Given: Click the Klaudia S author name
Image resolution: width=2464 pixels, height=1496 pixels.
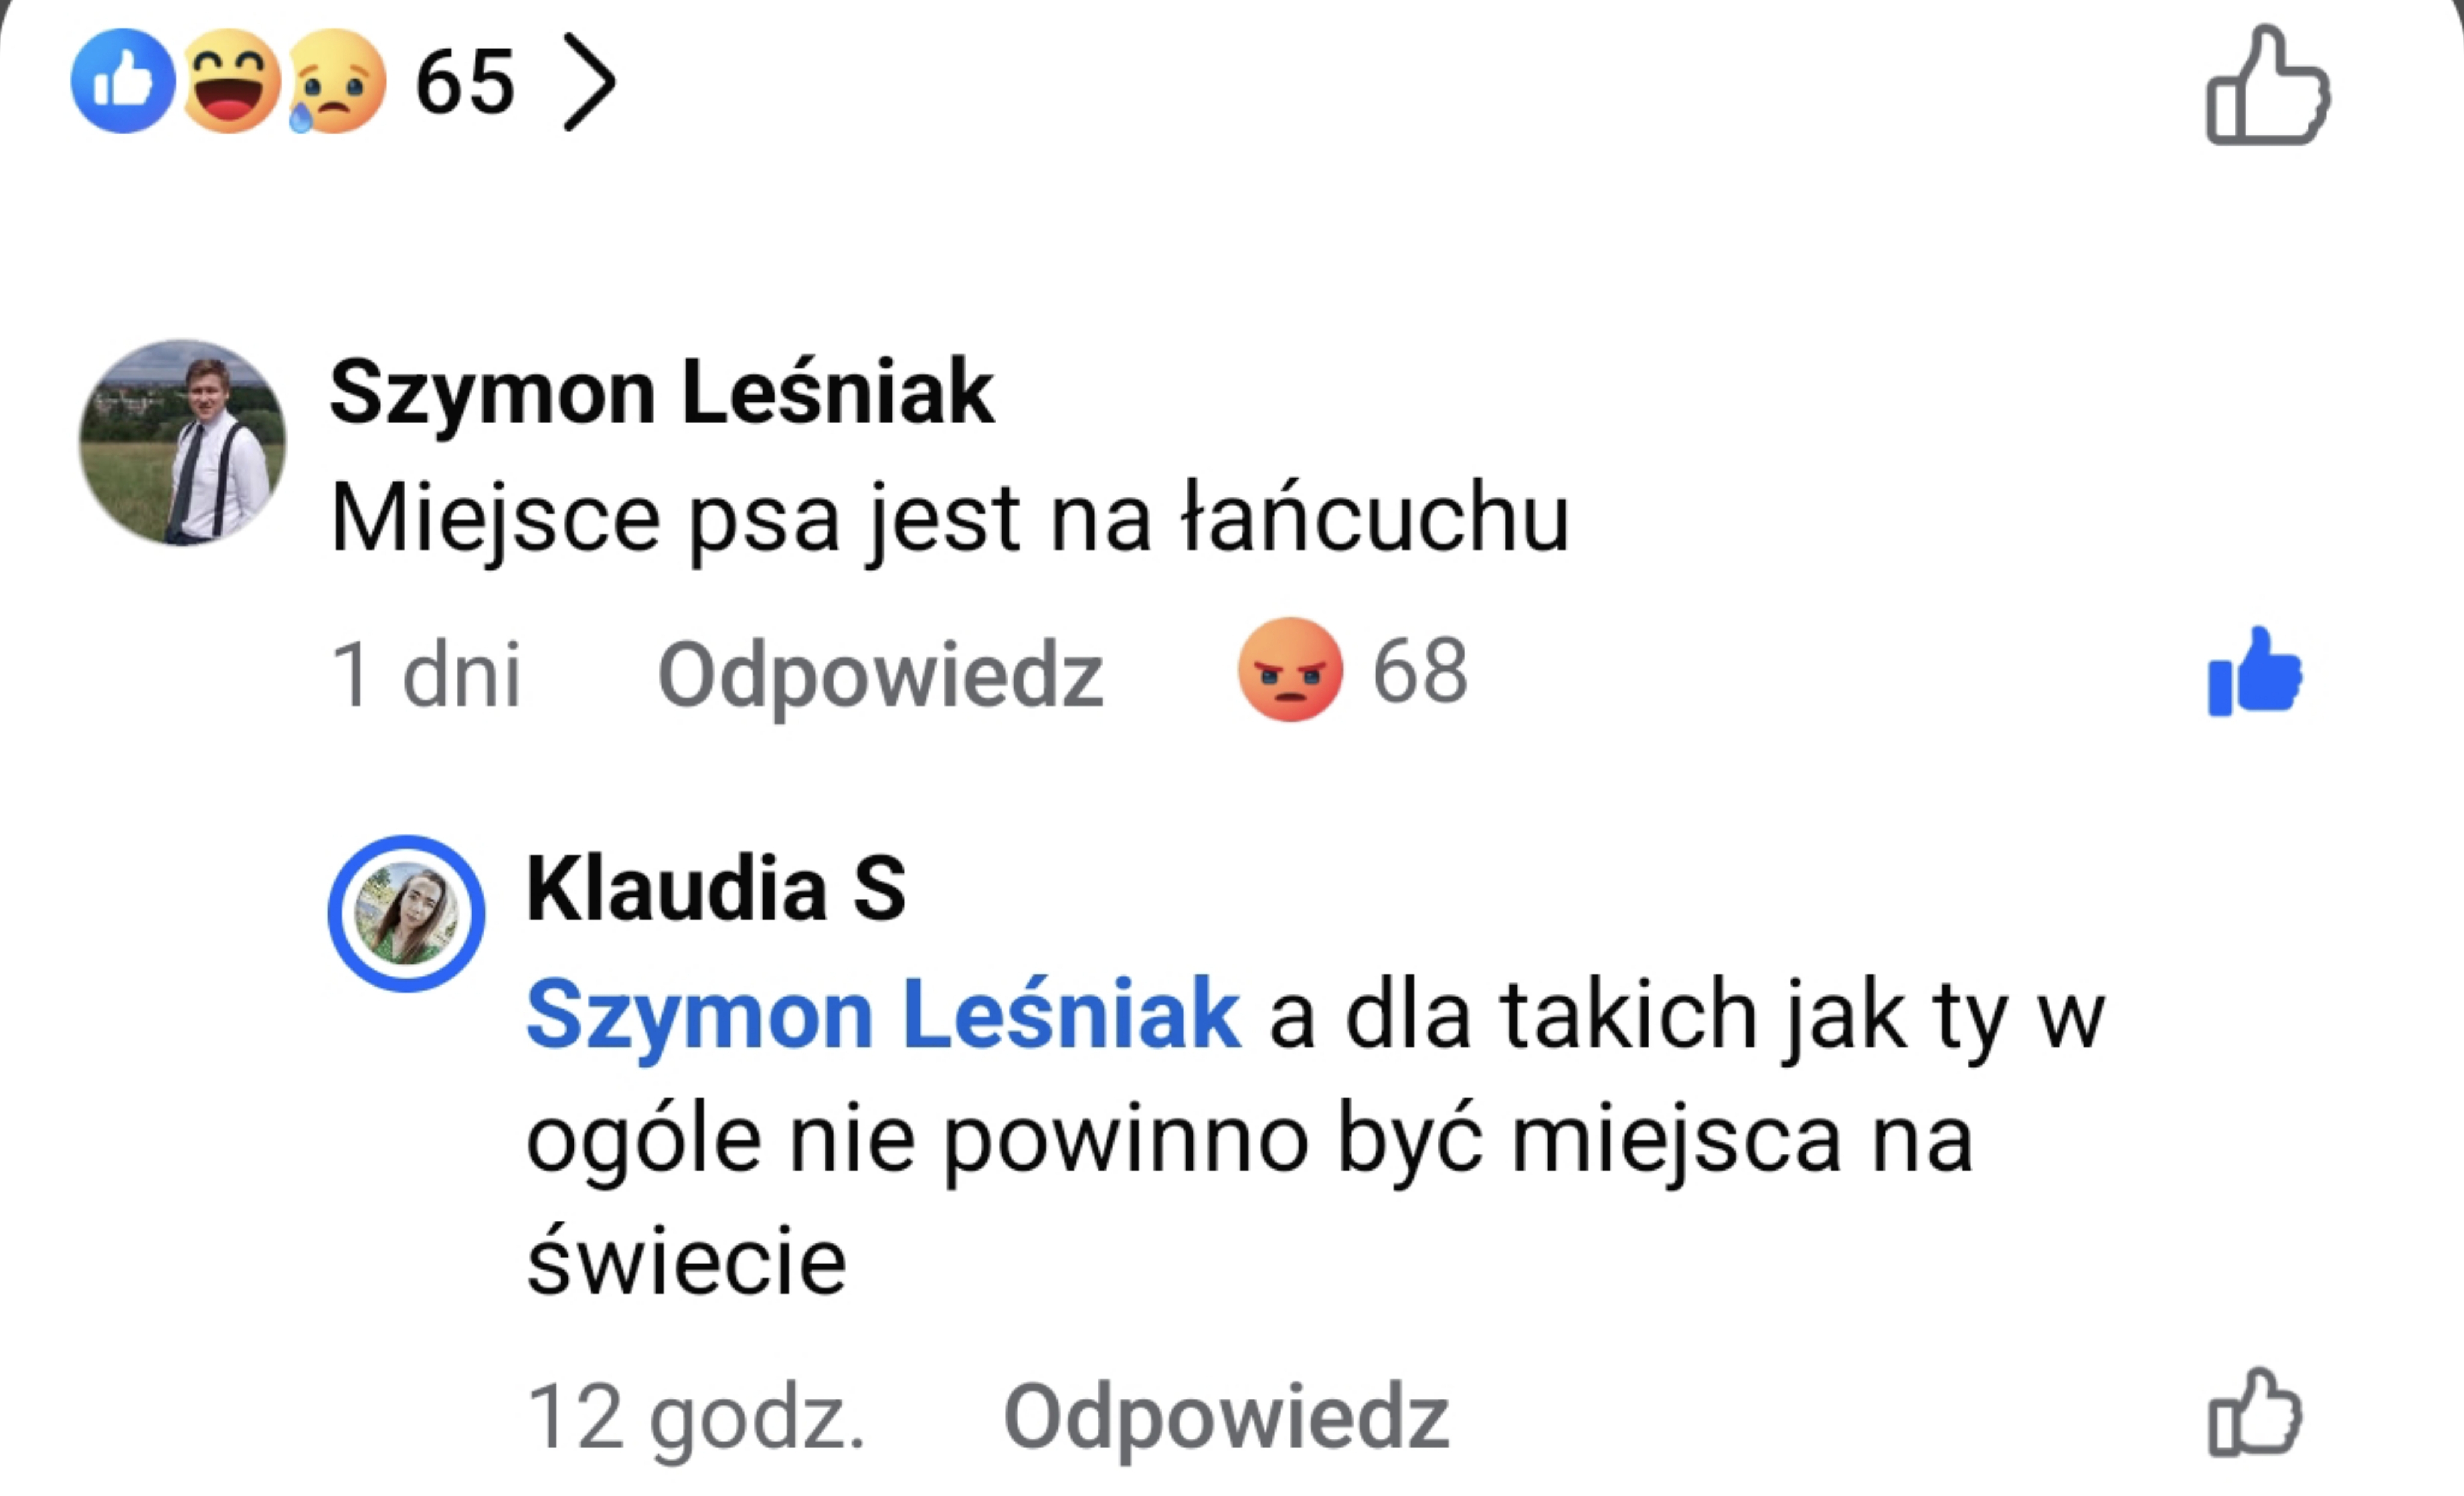Looking at the screenshot, I should (x=716, y=888).
